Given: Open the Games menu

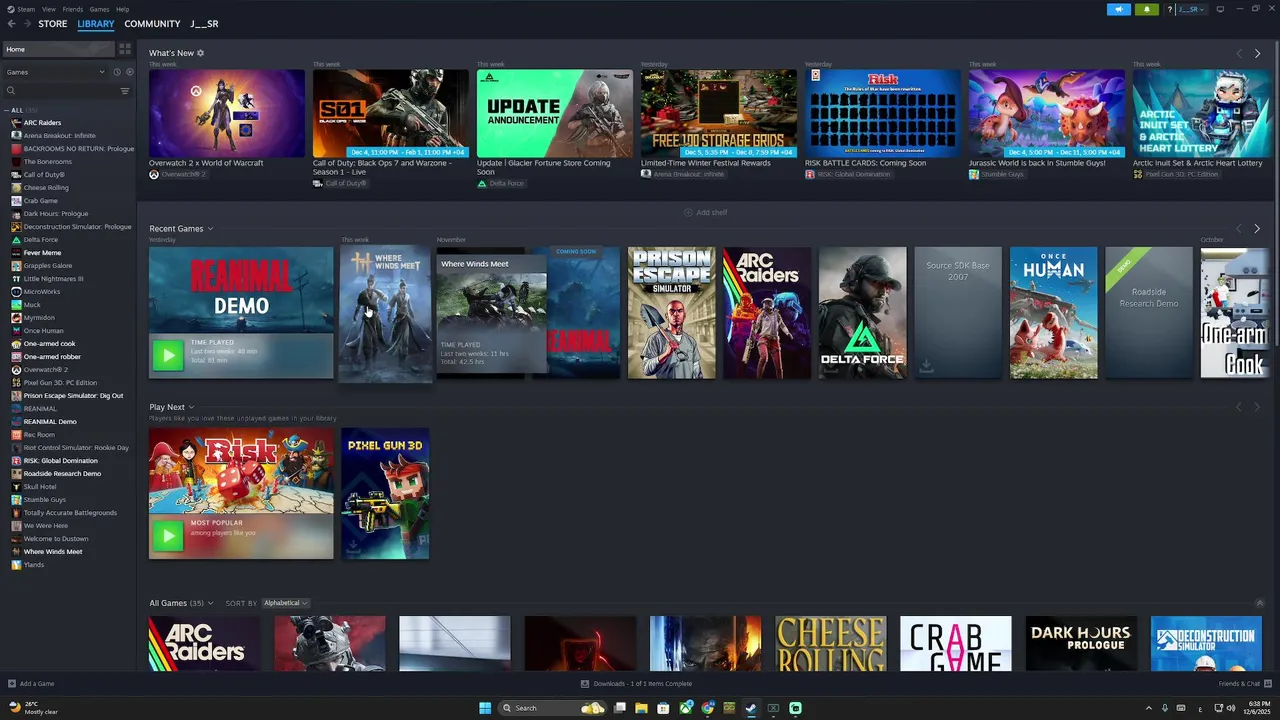Looking at the screenshot, I should pyautogui.click(x=99, y=9).
